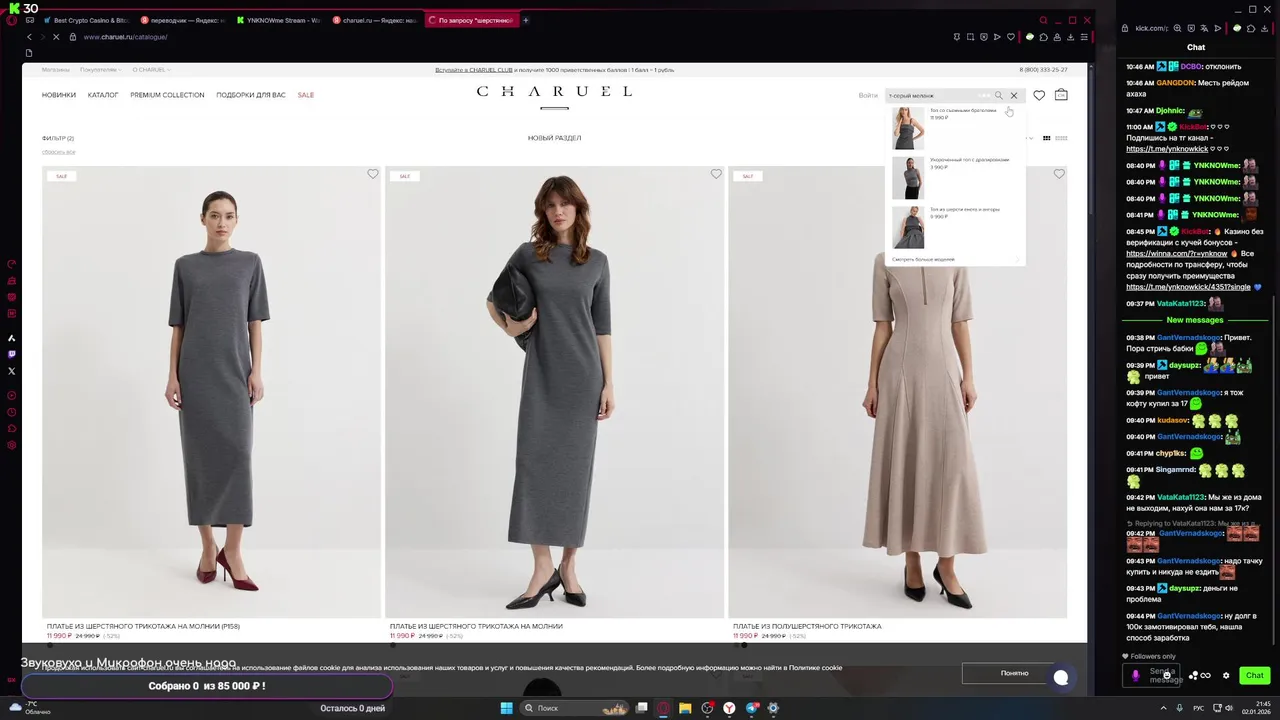
Task: Open the ФИЛЬТР (2) filter panel
Action: pyautogui.click(x=58, y=138)
